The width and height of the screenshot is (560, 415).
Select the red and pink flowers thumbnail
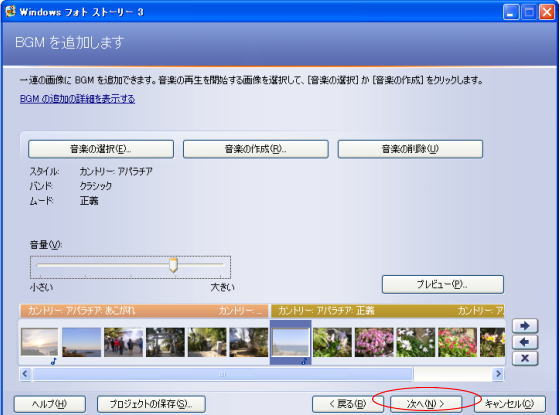(x=458, y=342)
